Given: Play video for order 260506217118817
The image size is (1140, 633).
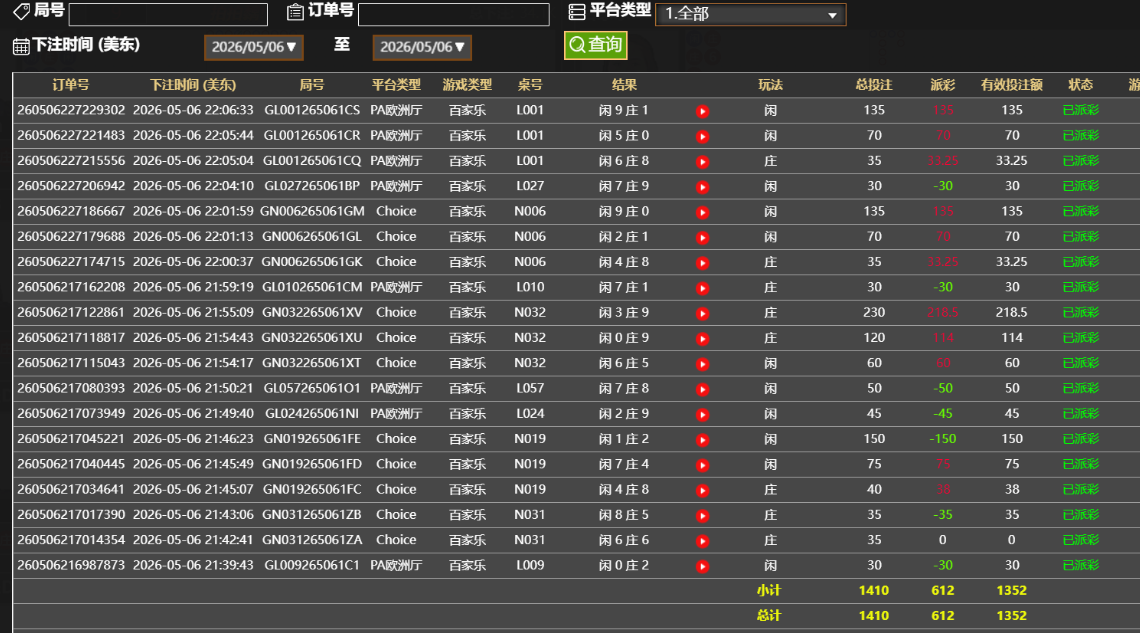Looking at the screenshot, I should [702, 339].
